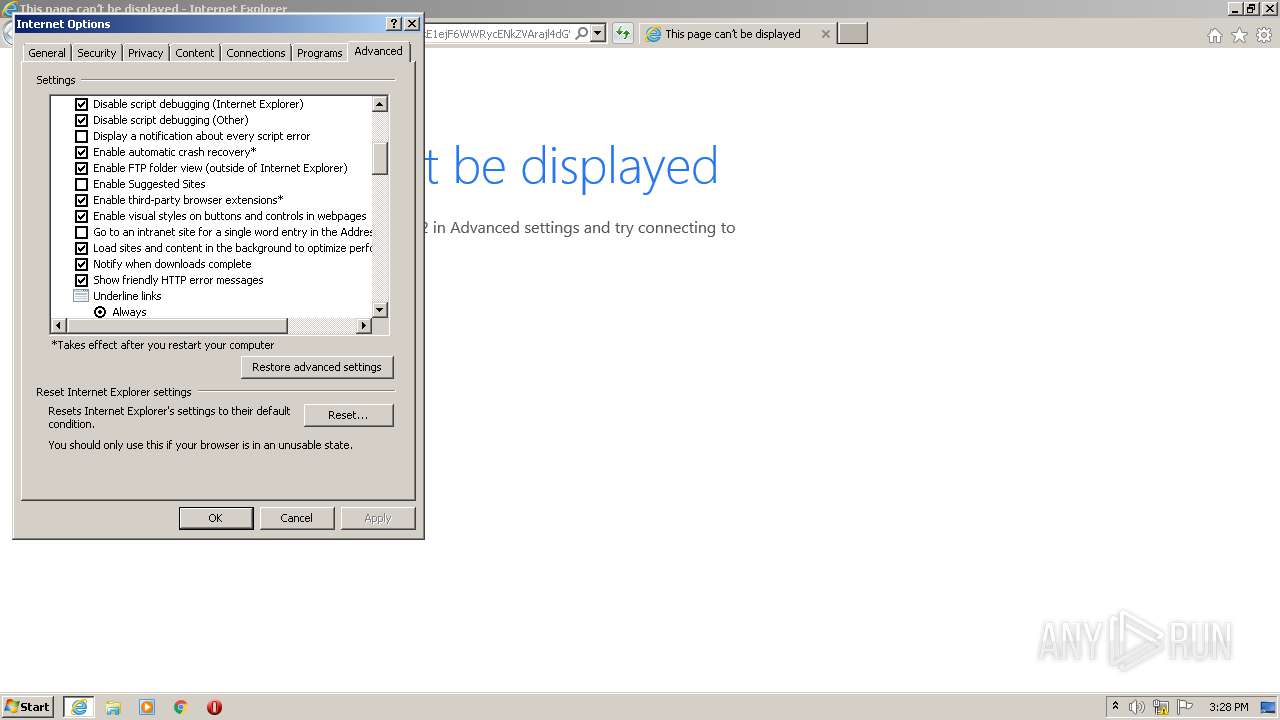1280x720 pixels.
Task: Click settings list scroll down arrow
Action: pos(380,310)
